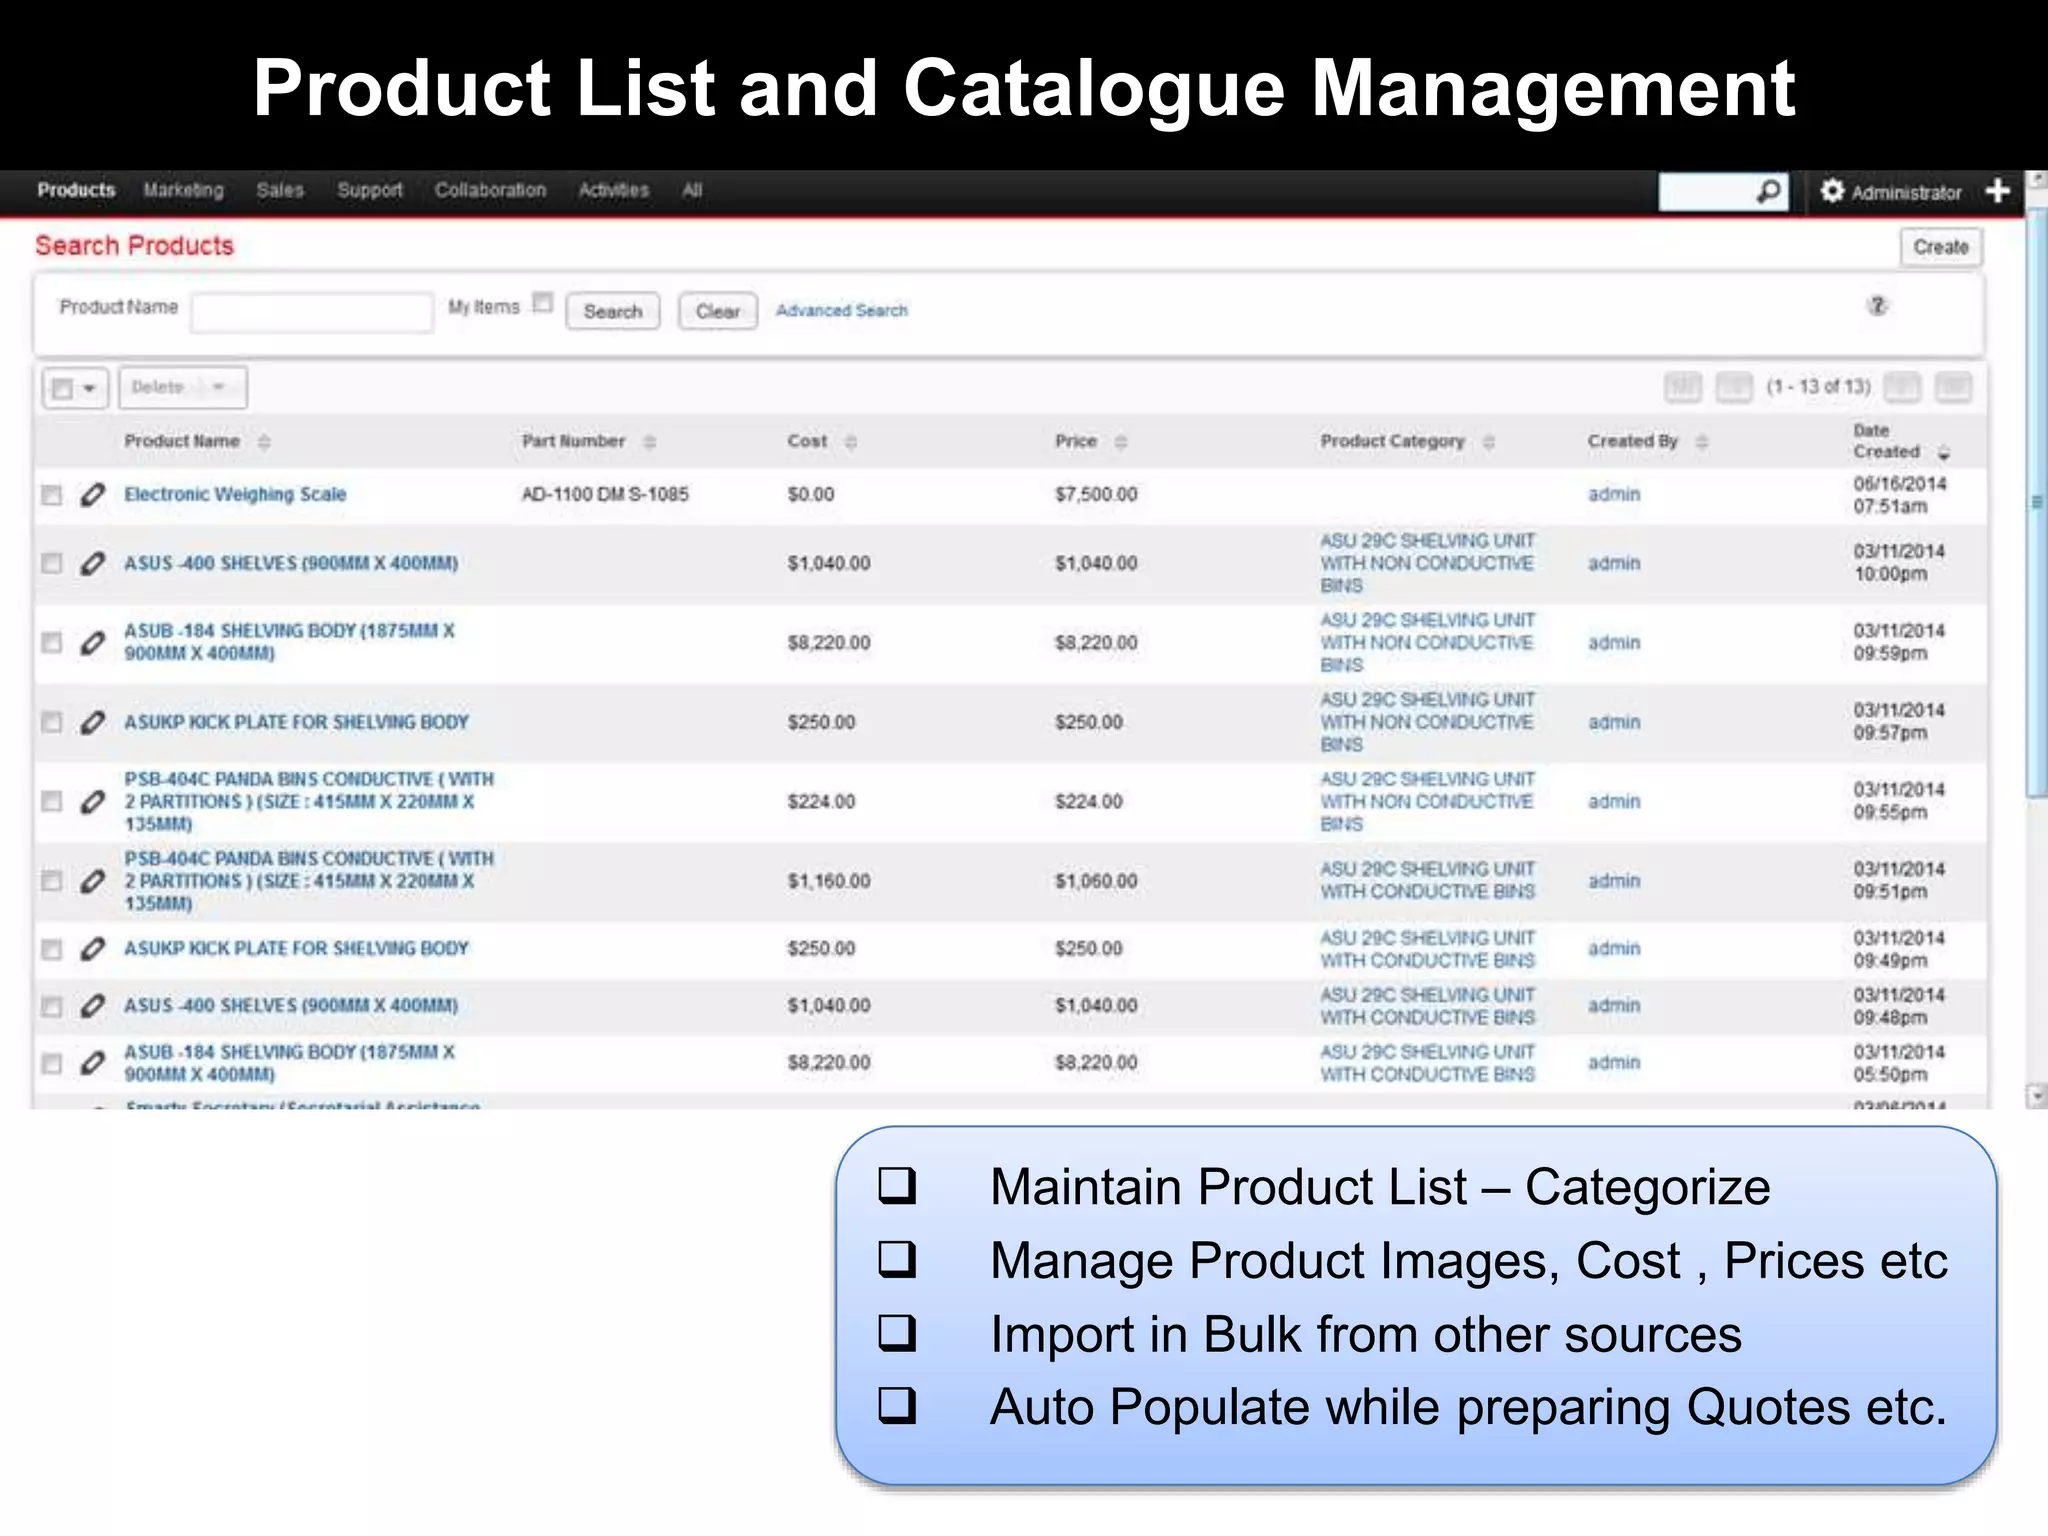Check ASUKP KICK PLATE 09:49pm row checkbox
Viewport: 2048px width, 1536px height.
point(51,949)
